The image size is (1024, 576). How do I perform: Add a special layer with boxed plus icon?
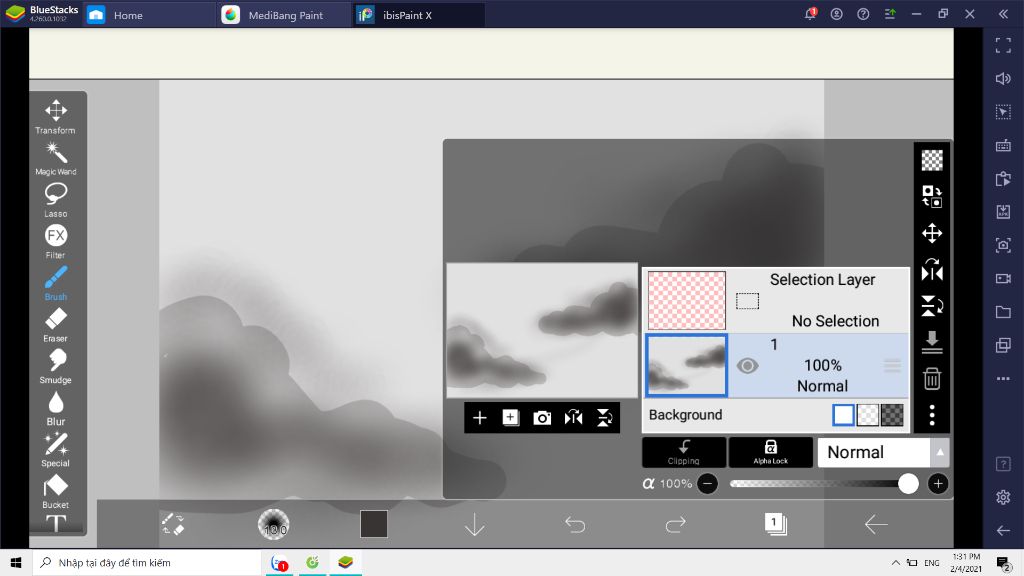(511, 418)
